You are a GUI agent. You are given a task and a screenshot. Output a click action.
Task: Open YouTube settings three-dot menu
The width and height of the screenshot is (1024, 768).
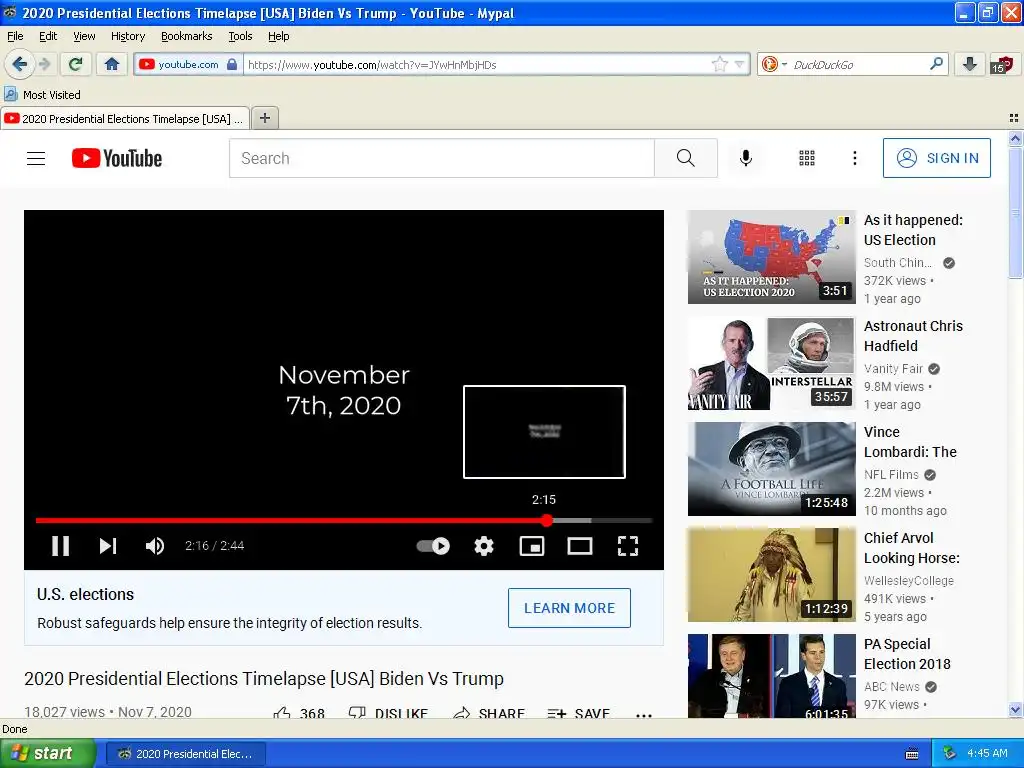point(854,158)
